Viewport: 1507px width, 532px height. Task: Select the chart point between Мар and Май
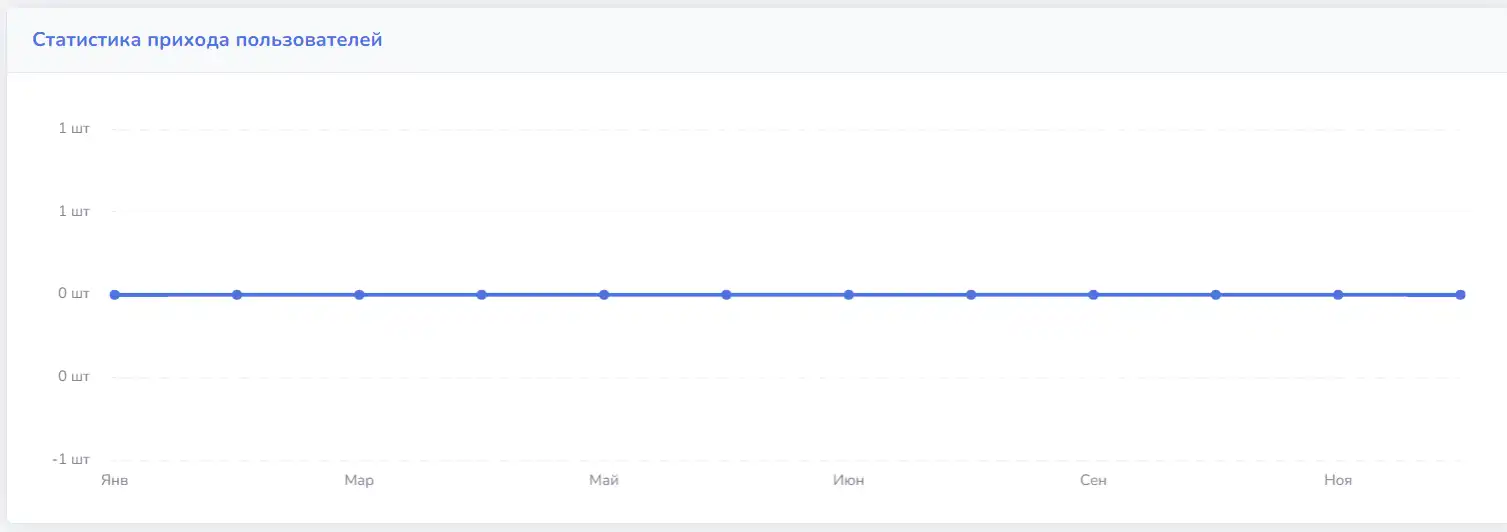(482, 295)
